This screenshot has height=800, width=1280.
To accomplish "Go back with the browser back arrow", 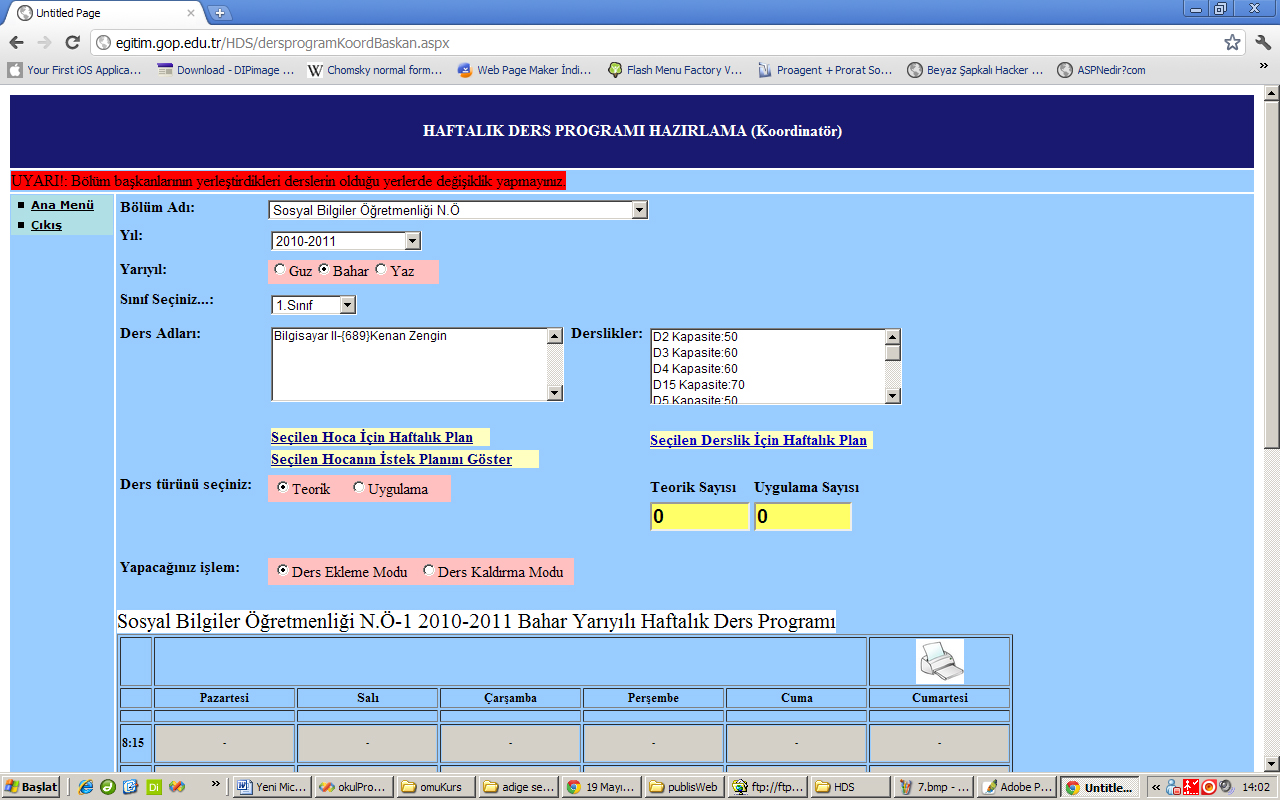I will pyautogui.click(x=17, y=43).
